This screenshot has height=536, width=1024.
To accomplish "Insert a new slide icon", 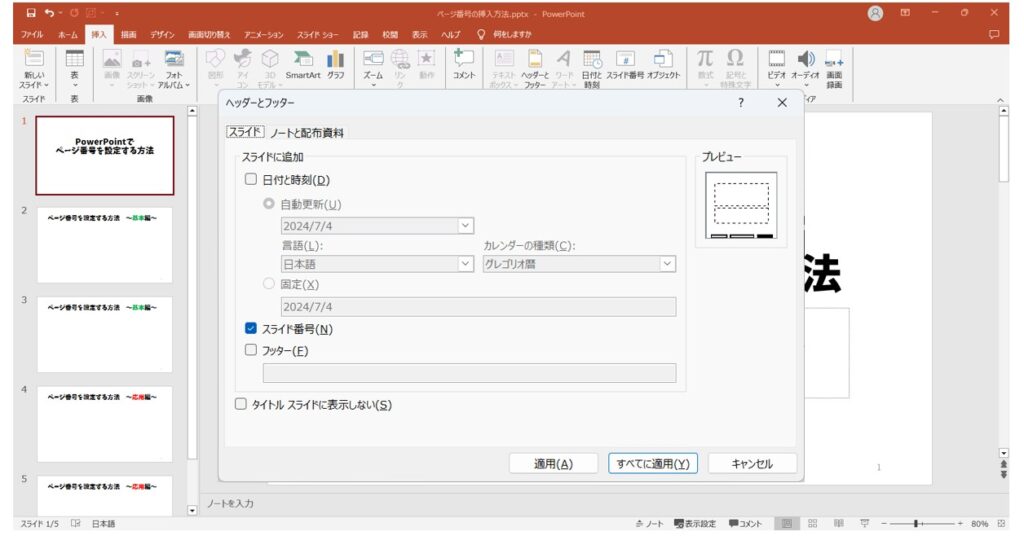I will [34, 59].
